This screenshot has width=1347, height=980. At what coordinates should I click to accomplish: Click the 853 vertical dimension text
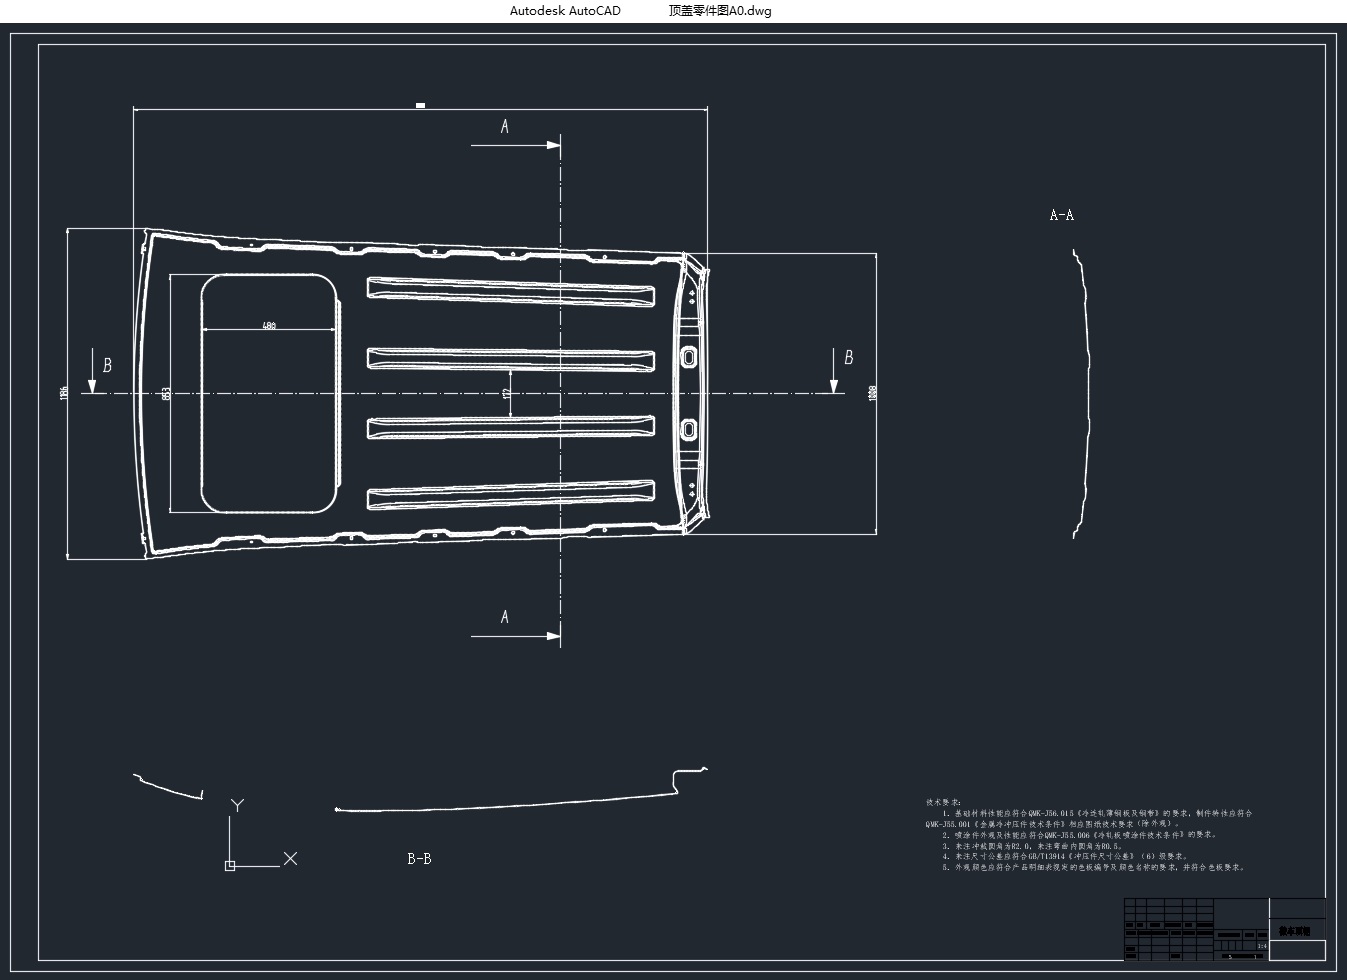pos(166,393)
